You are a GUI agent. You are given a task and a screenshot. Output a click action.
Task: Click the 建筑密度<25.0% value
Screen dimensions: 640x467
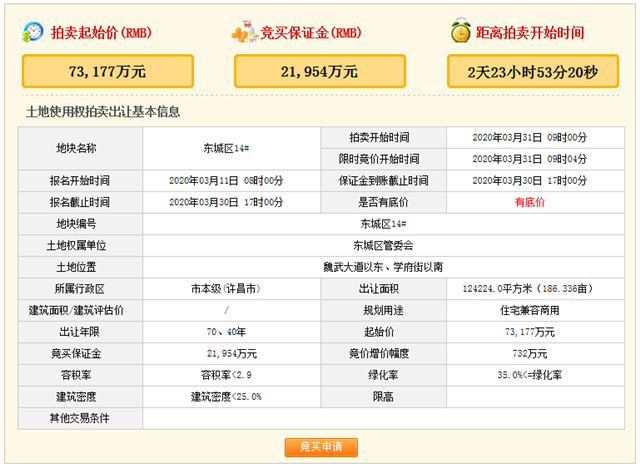(226, 397)
